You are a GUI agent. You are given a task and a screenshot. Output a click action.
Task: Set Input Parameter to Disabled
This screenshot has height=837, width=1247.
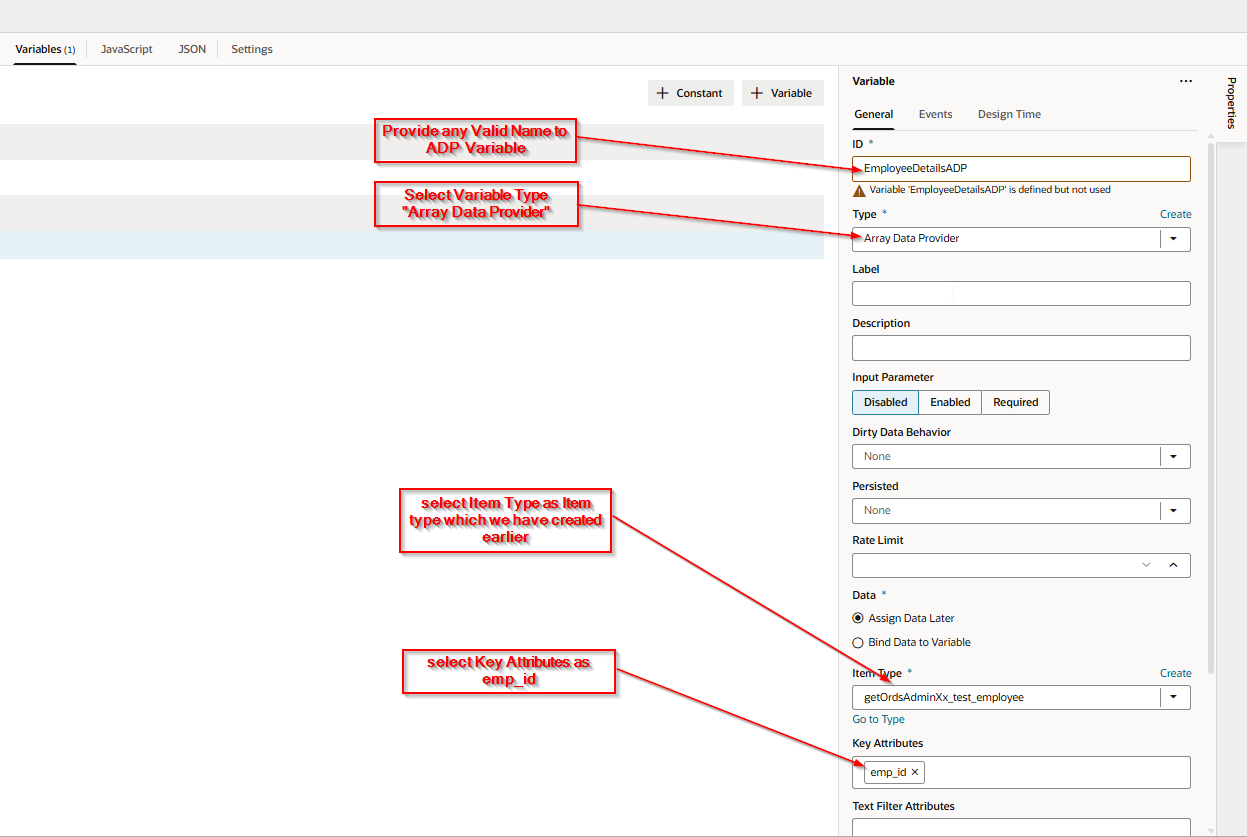click(x=885, y=402)
